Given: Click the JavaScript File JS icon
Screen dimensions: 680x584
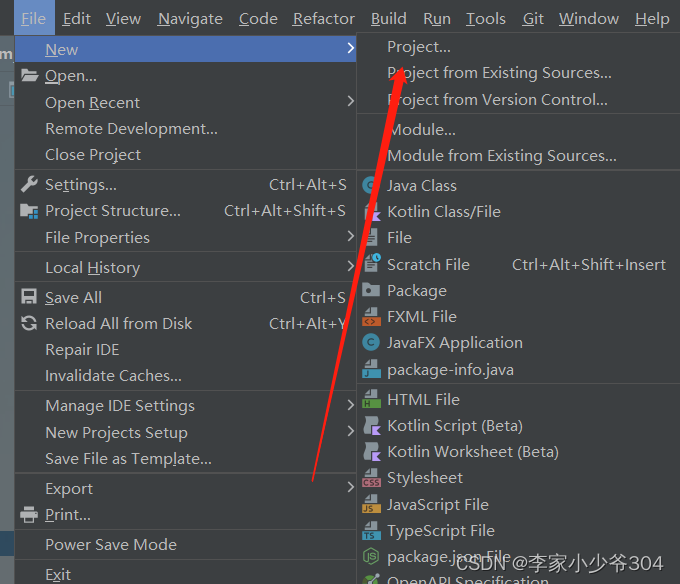Looking at the screenshot, I should pyautogui.click(x=372, y=505).
